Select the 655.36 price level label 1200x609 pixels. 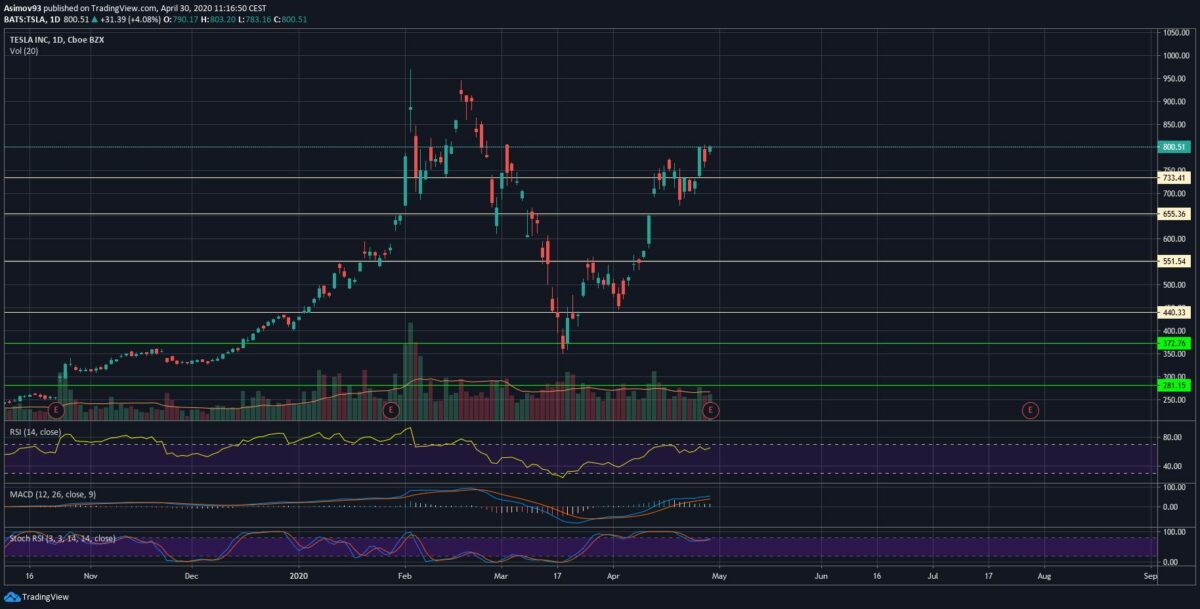point(1174,214)
